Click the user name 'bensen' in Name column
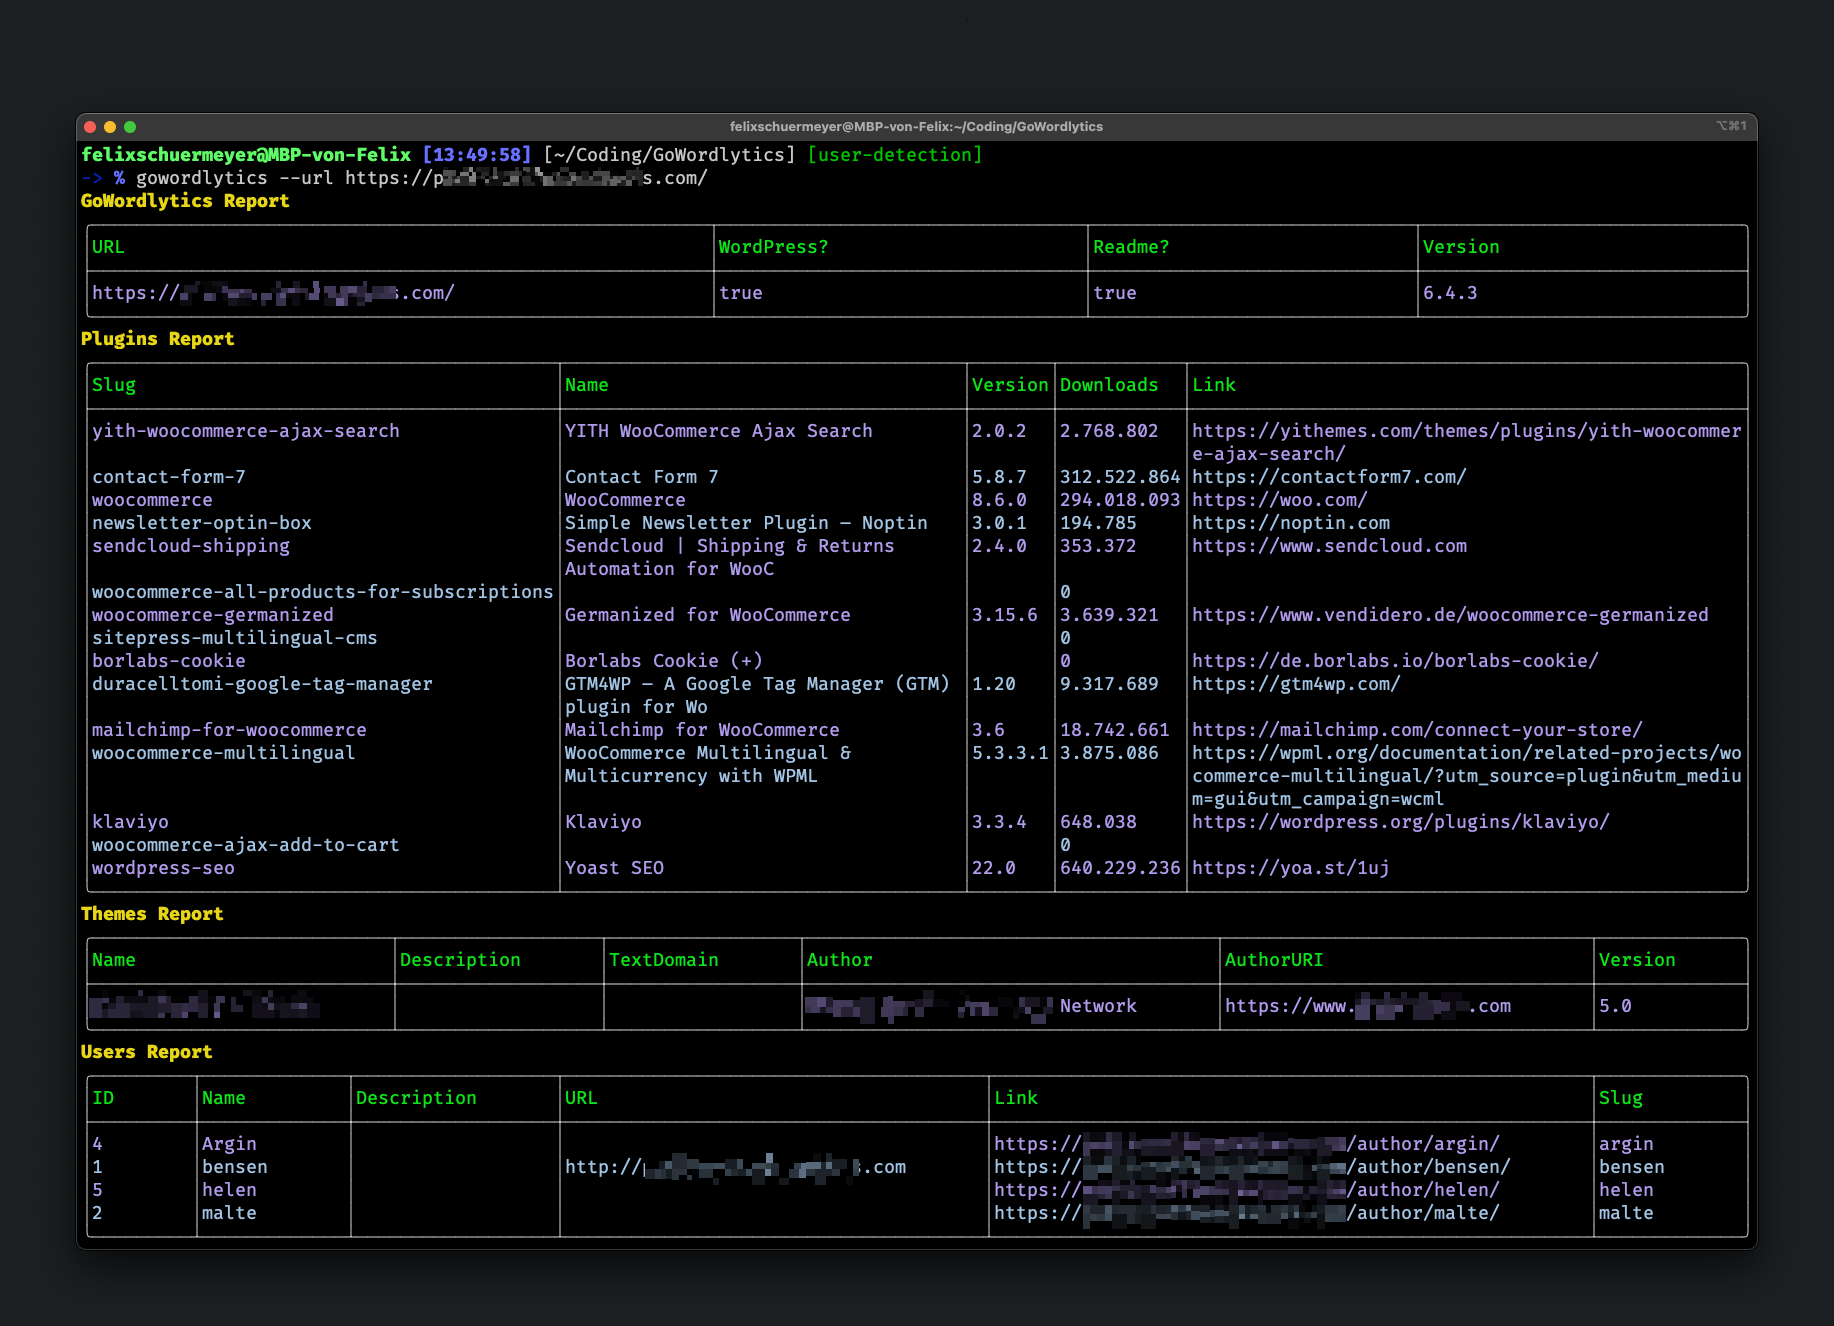1834x1326 pixels. pos(235,1167)
